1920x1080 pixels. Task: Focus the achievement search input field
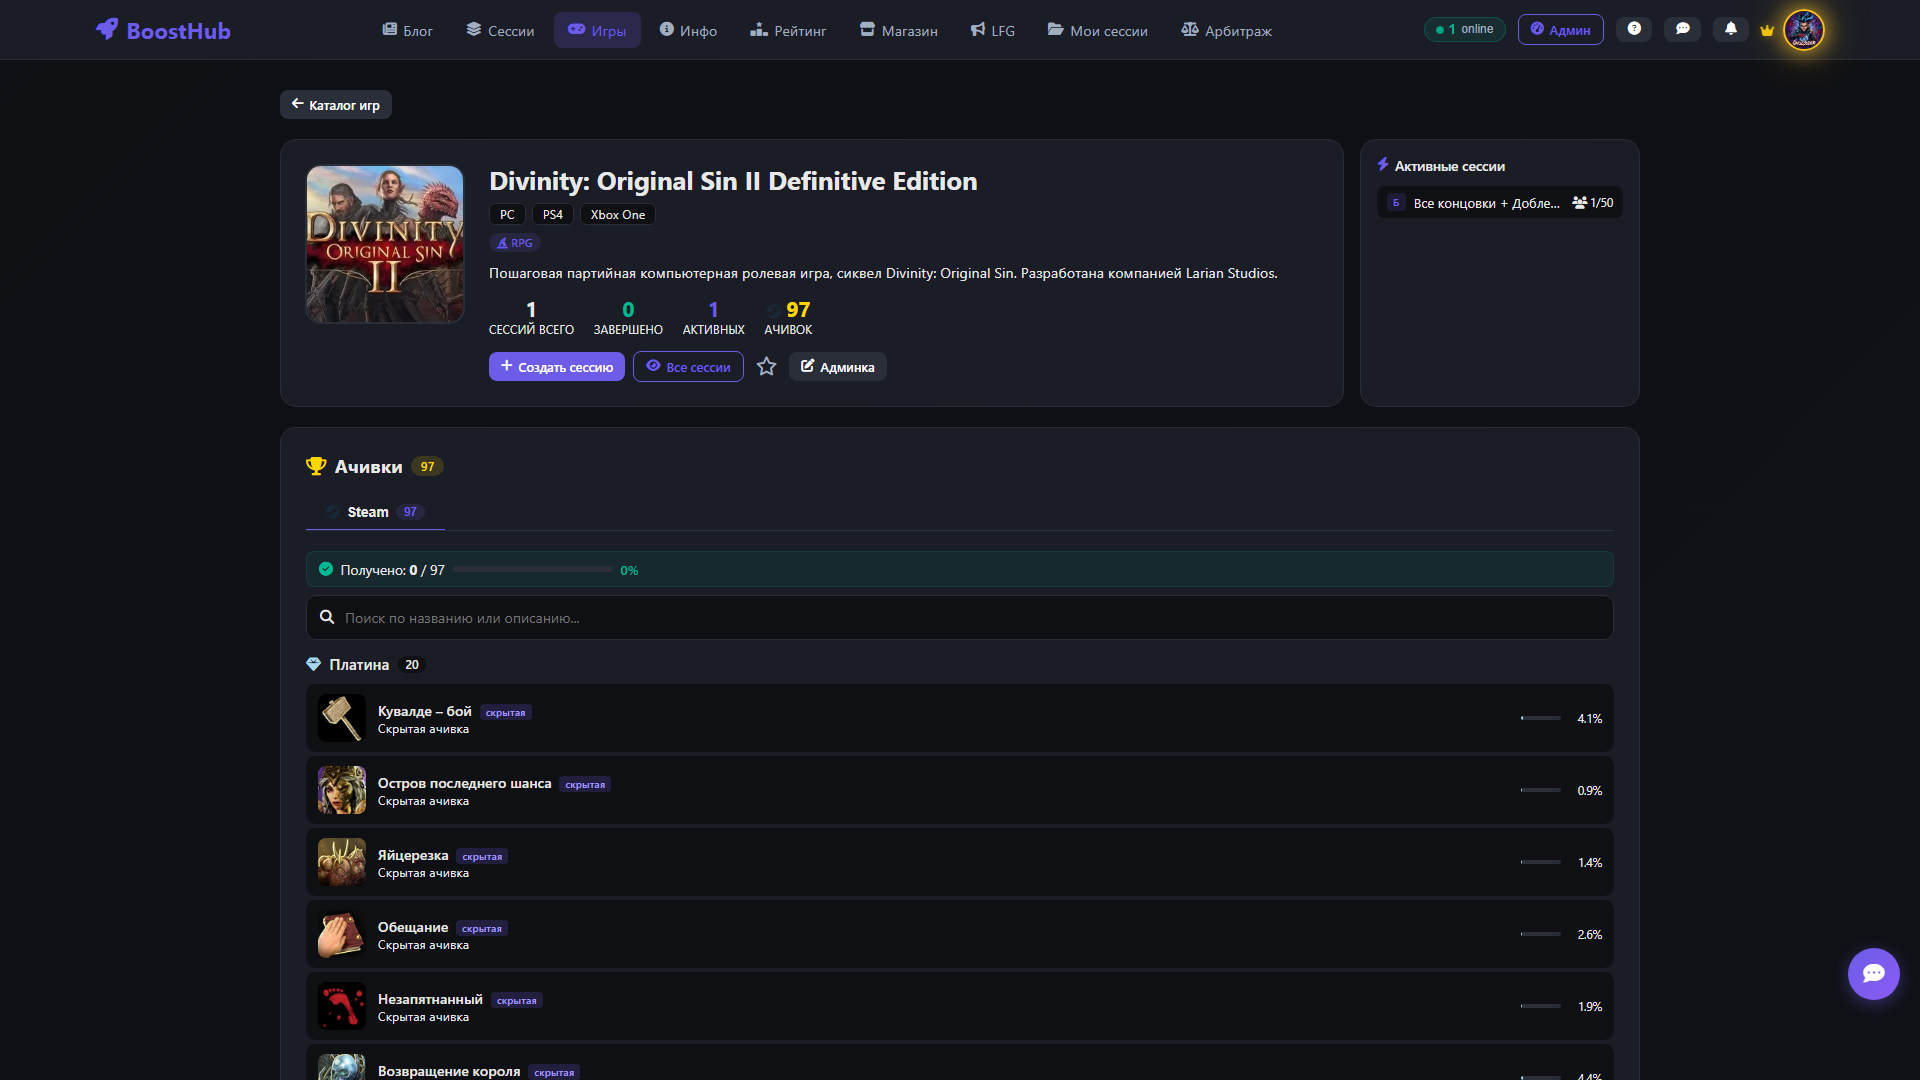[x=960, y=618]
